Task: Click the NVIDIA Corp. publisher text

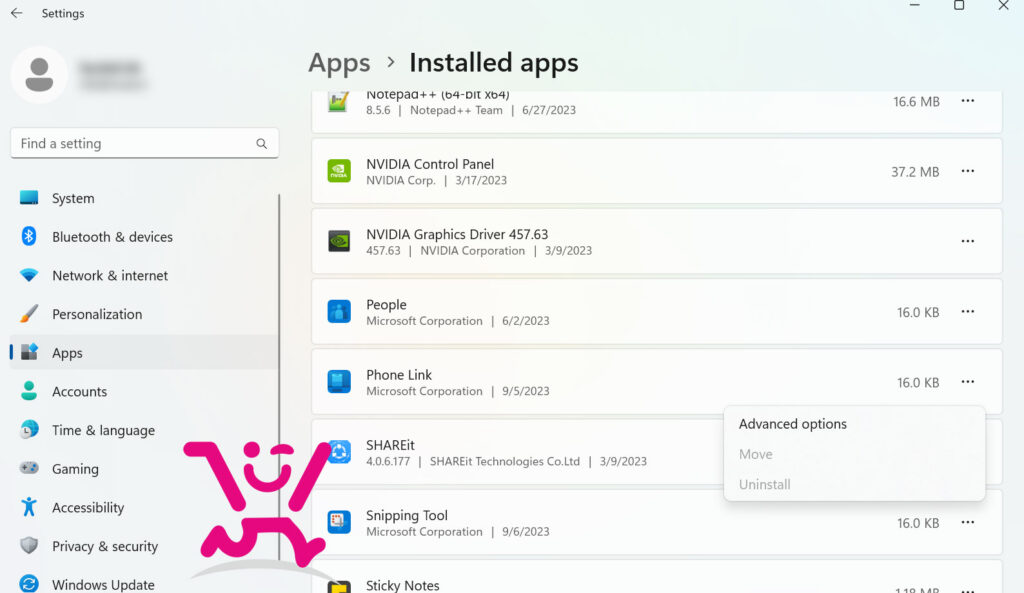Action: (x=400, y=181)
